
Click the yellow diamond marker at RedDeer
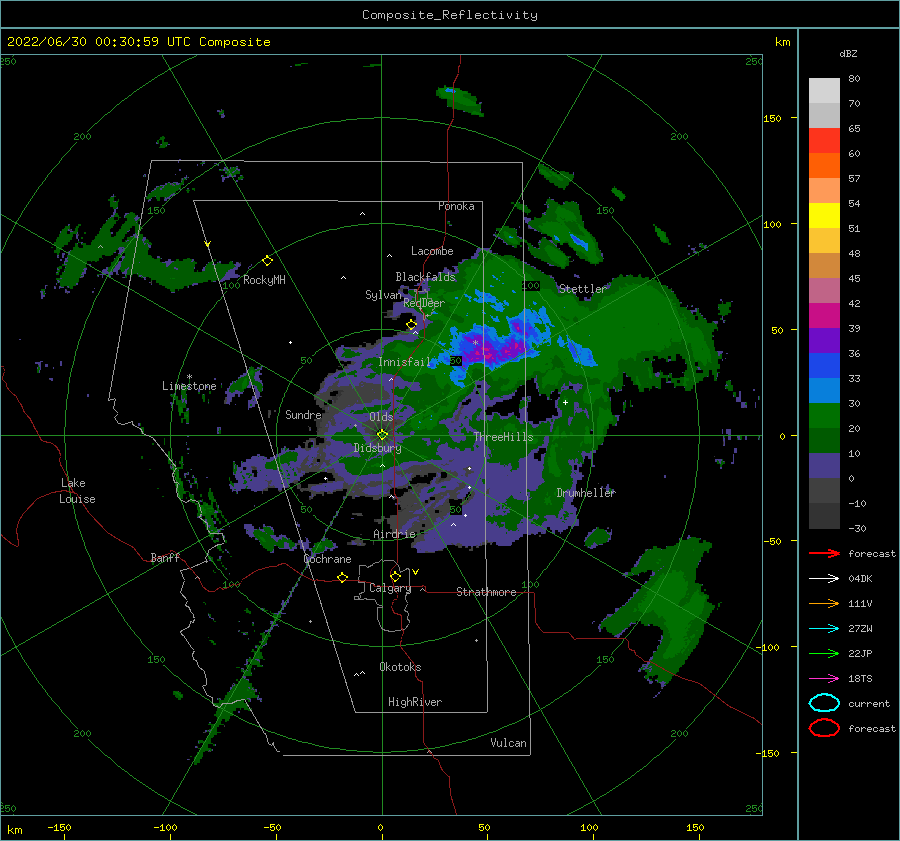pyautogui.click(x=411, y=325)
